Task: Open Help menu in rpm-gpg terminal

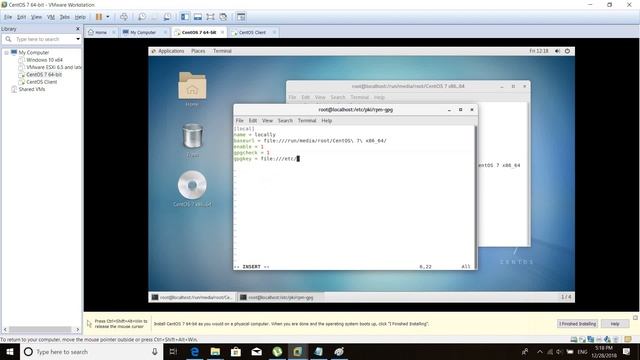Action: [327, 121]
